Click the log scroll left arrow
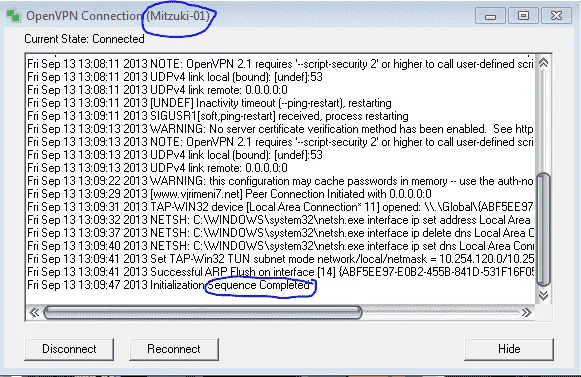Image resolution: width=581 pixels, height=377 pixels. click(34, 312)
